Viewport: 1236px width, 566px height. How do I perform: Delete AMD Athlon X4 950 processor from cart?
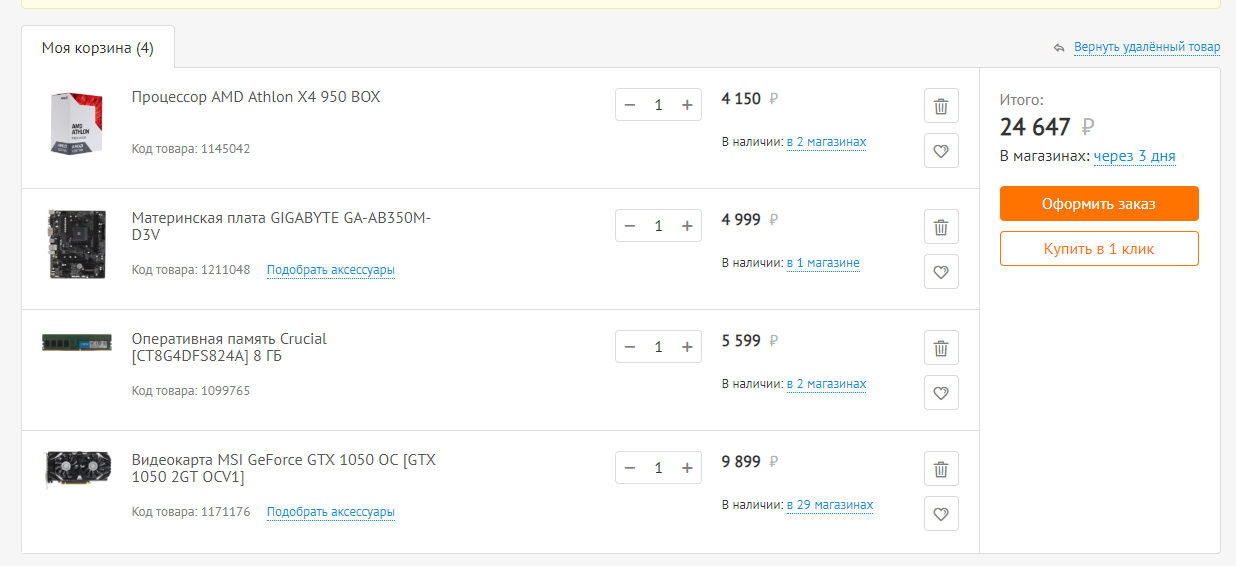coord(941,106)
